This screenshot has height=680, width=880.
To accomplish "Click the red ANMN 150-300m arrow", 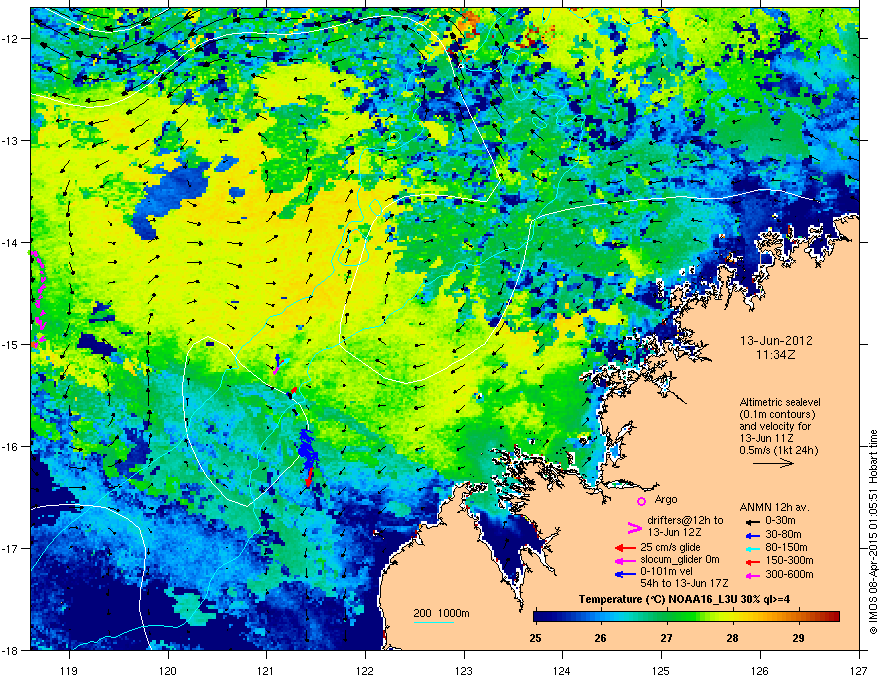I will pyautogui.click(x=751, y=561).
